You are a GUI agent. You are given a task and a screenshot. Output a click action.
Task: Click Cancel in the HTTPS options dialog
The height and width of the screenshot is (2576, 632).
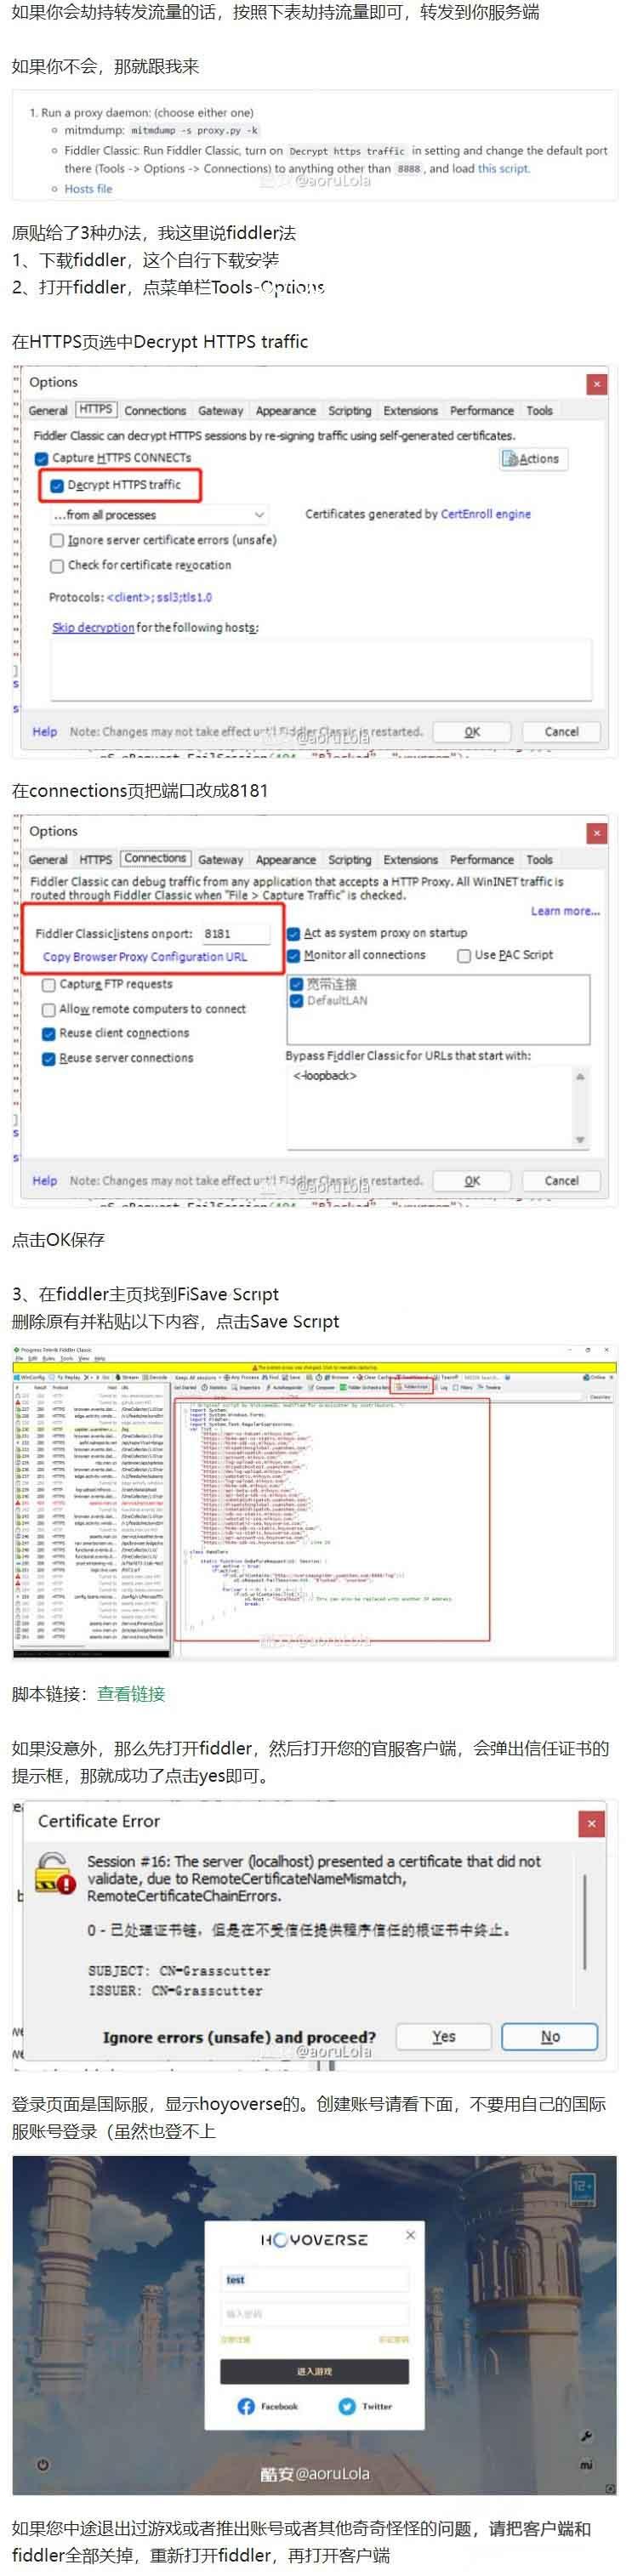pyautogui.click(x=561, y=732)
